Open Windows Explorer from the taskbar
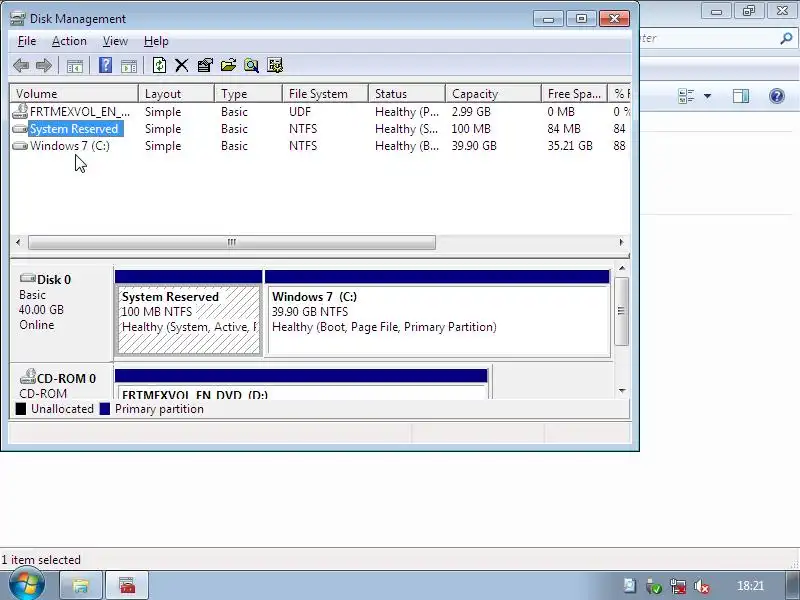Image resolution: width=800 pixels, height=600 pixels. (80, 585)
